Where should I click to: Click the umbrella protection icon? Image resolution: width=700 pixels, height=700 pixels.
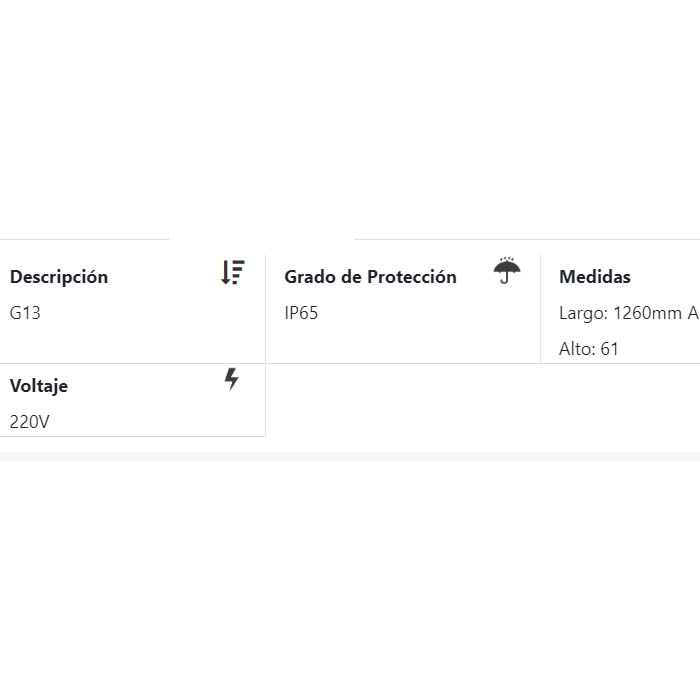pos(507,271)
